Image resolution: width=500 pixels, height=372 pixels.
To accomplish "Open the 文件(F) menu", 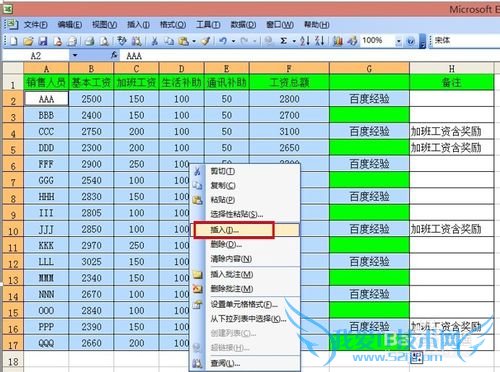I will [35, 25].
